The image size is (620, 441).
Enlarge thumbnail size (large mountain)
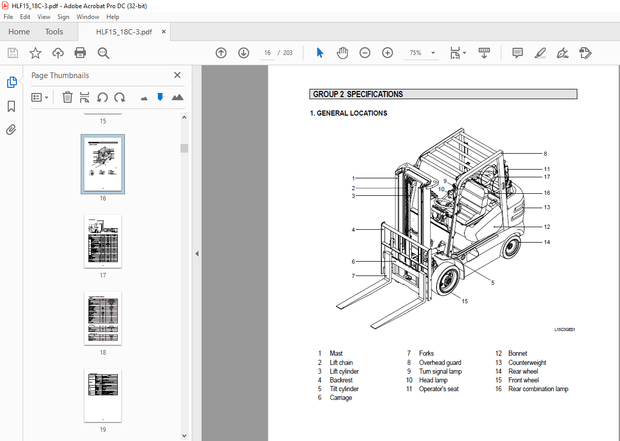tap(178, 97)
